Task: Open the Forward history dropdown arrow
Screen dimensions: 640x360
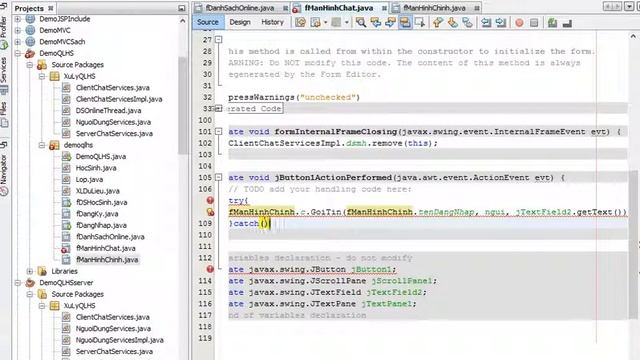Action: 347,23
